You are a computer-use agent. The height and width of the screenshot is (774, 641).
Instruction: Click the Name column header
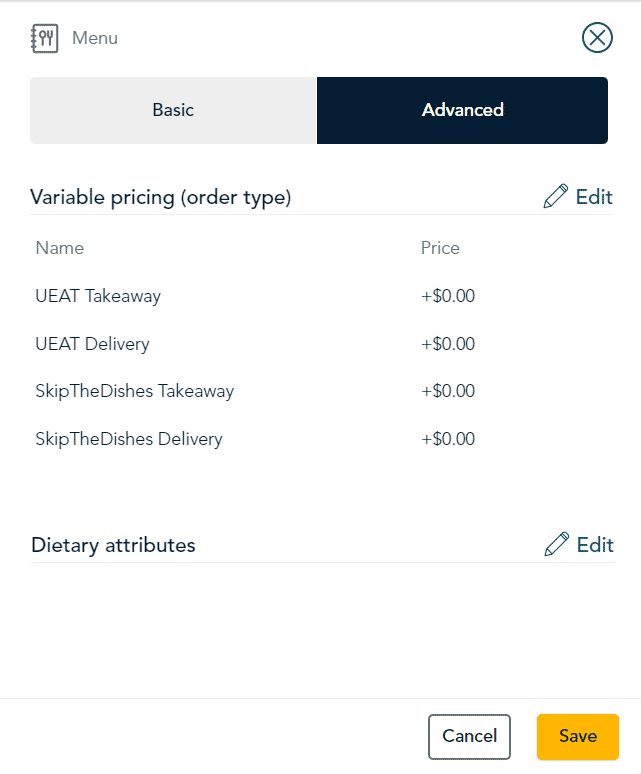[x=60, y=248]
